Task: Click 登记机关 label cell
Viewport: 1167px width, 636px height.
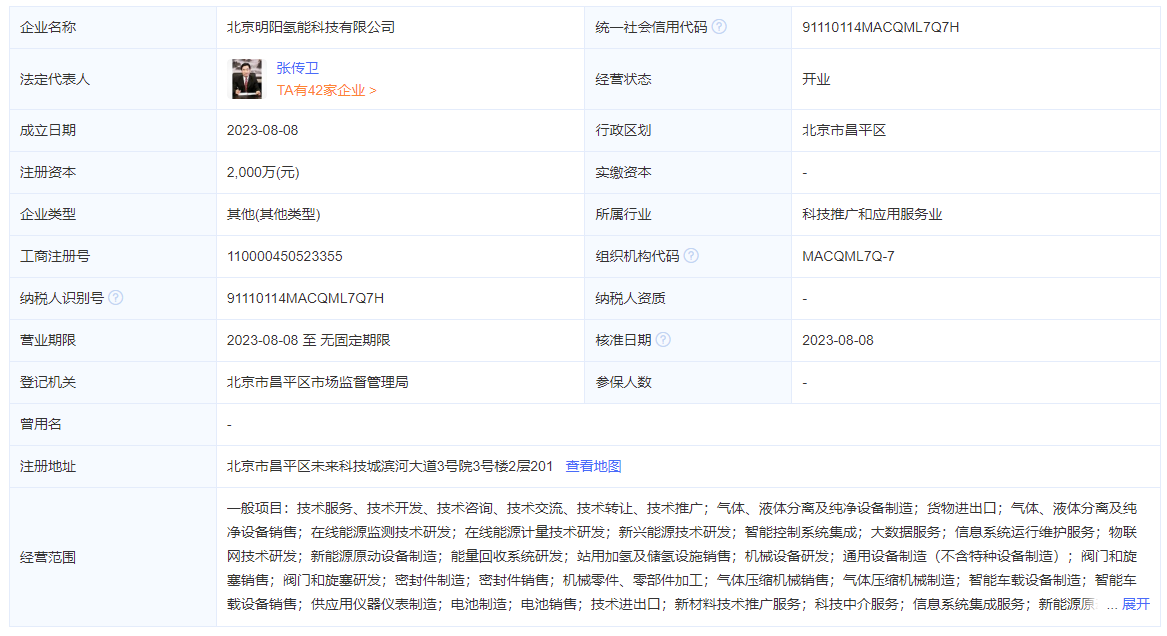Action: [113, 382]
